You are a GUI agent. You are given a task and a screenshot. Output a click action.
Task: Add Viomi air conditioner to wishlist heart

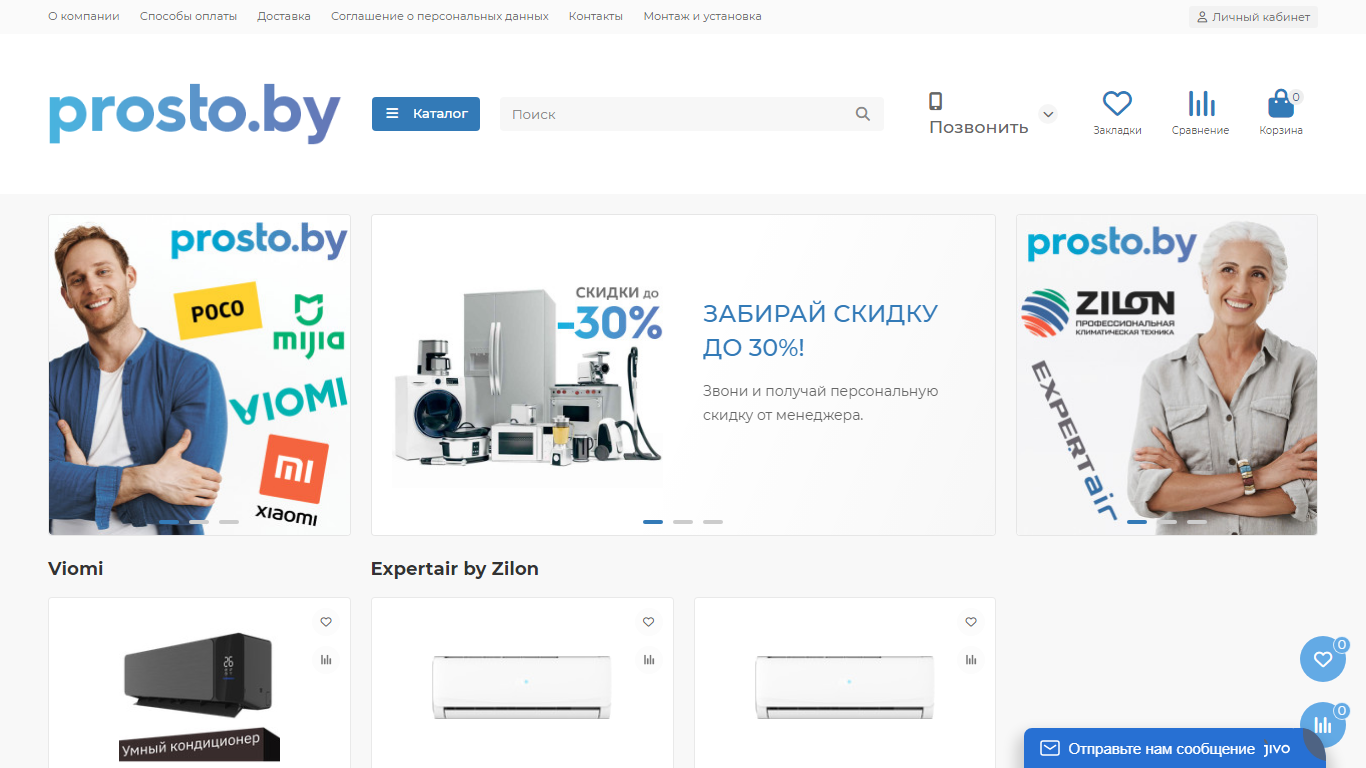[x=326, y=622]
